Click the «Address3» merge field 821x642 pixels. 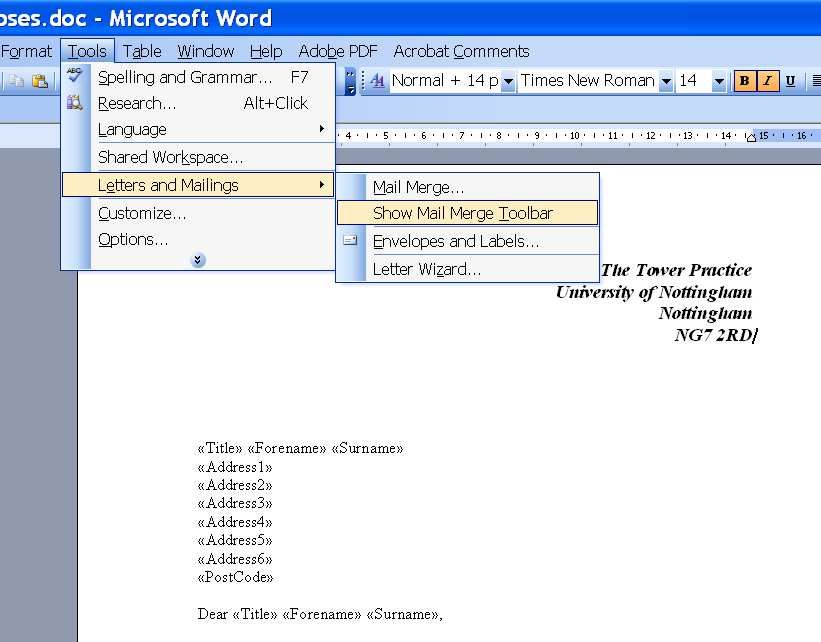235,503
